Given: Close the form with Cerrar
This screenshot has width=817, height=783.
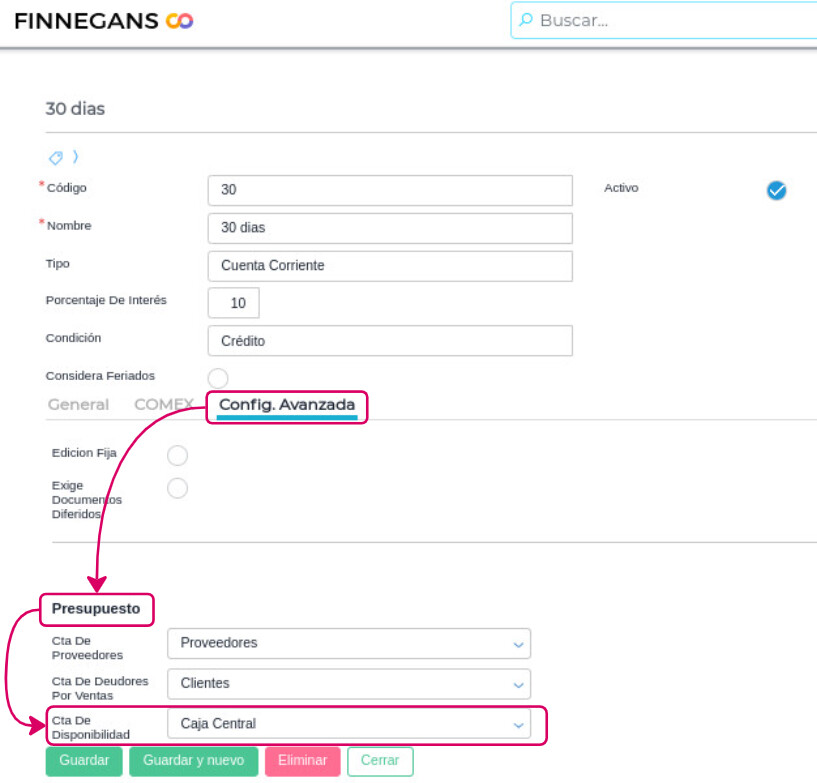Looking at the screenshot, I should [x=380, y=761].
